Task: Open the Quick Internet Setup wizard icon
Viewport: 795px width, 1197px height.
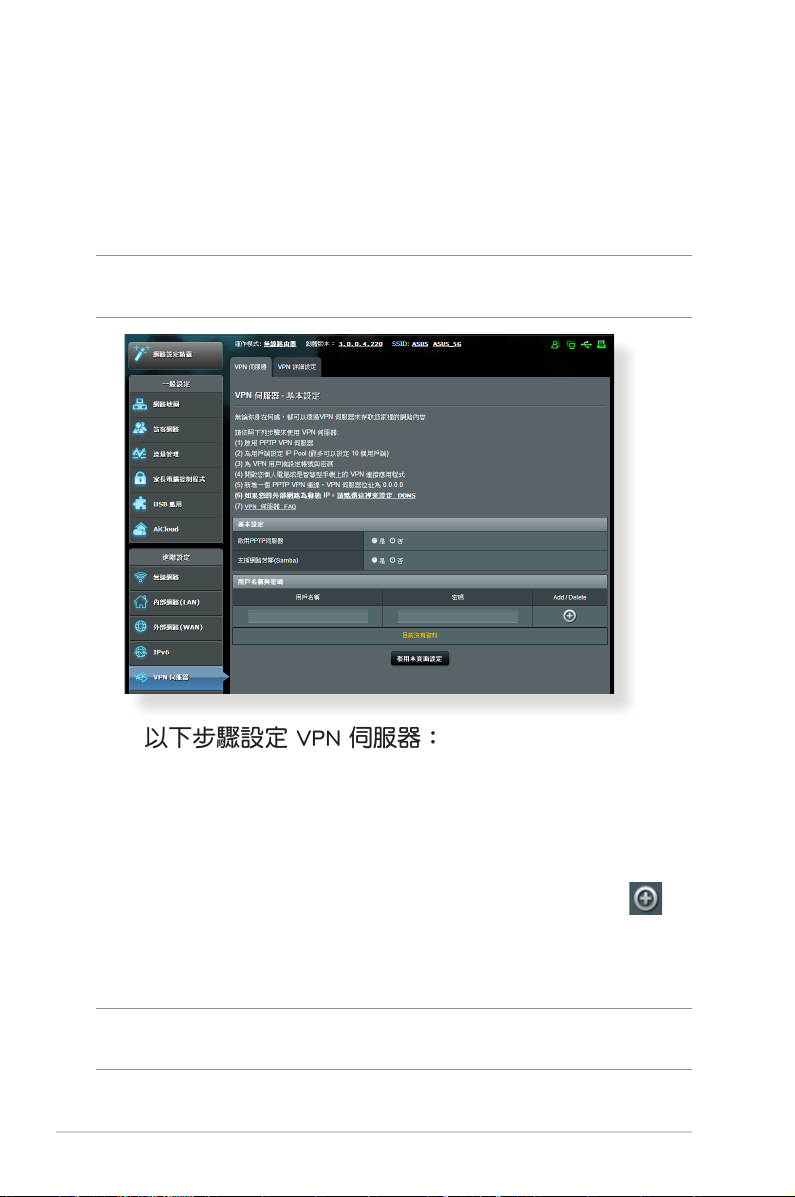Action: coord(142,353)
